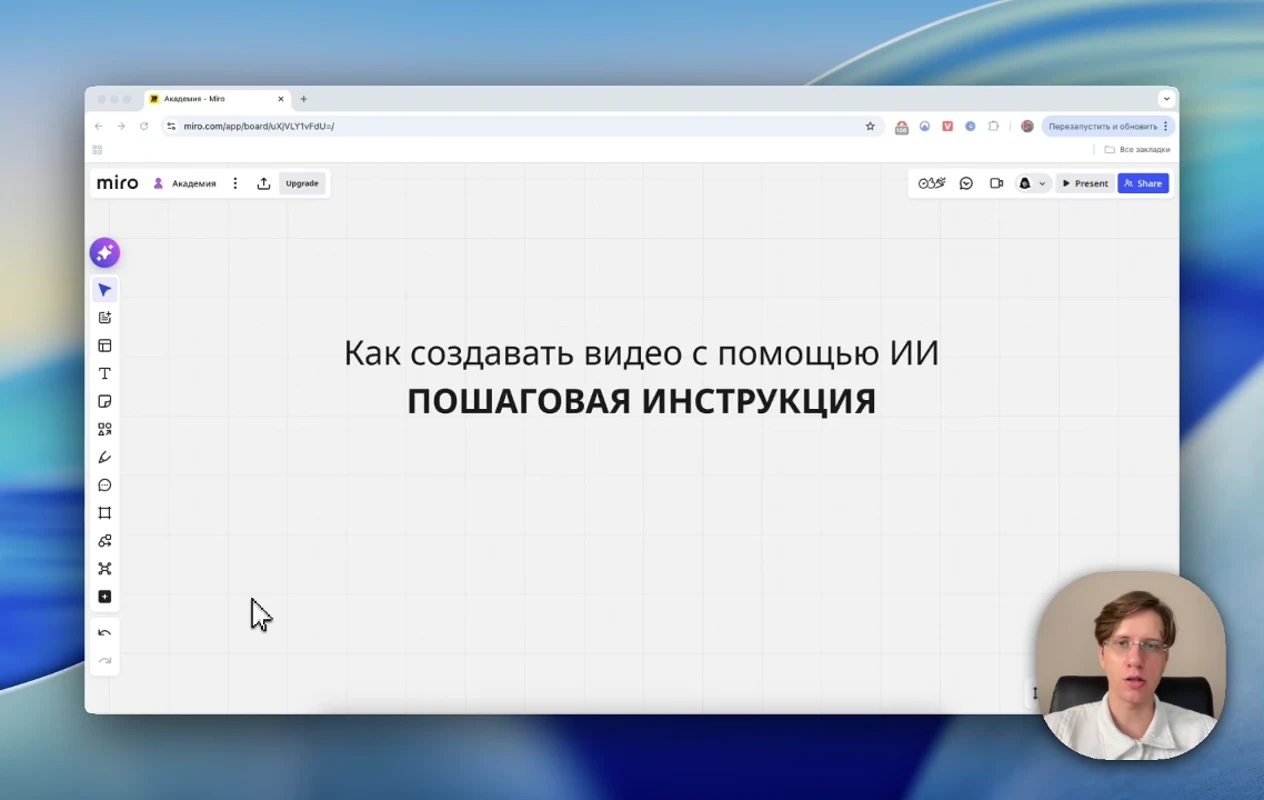Select the Frame tool

(x=105, y=513)
